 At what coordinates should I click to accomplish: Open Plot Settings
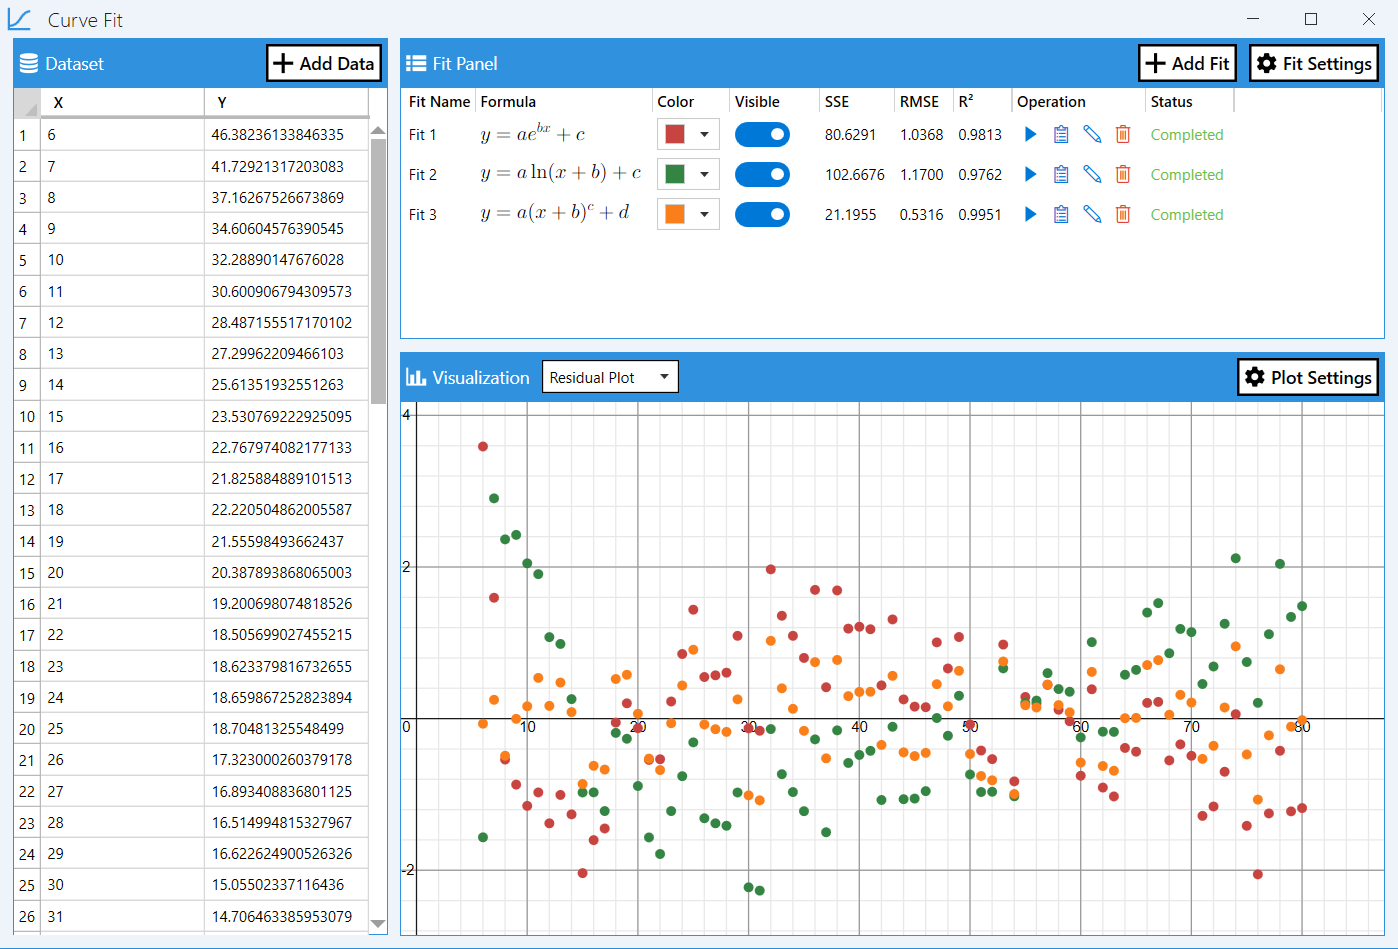[1307, 376]
